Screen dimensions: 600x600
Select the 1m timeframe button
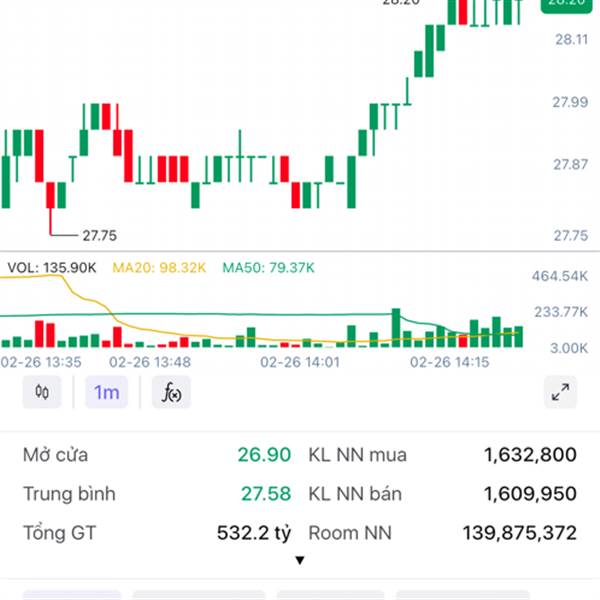coord(106,392)
